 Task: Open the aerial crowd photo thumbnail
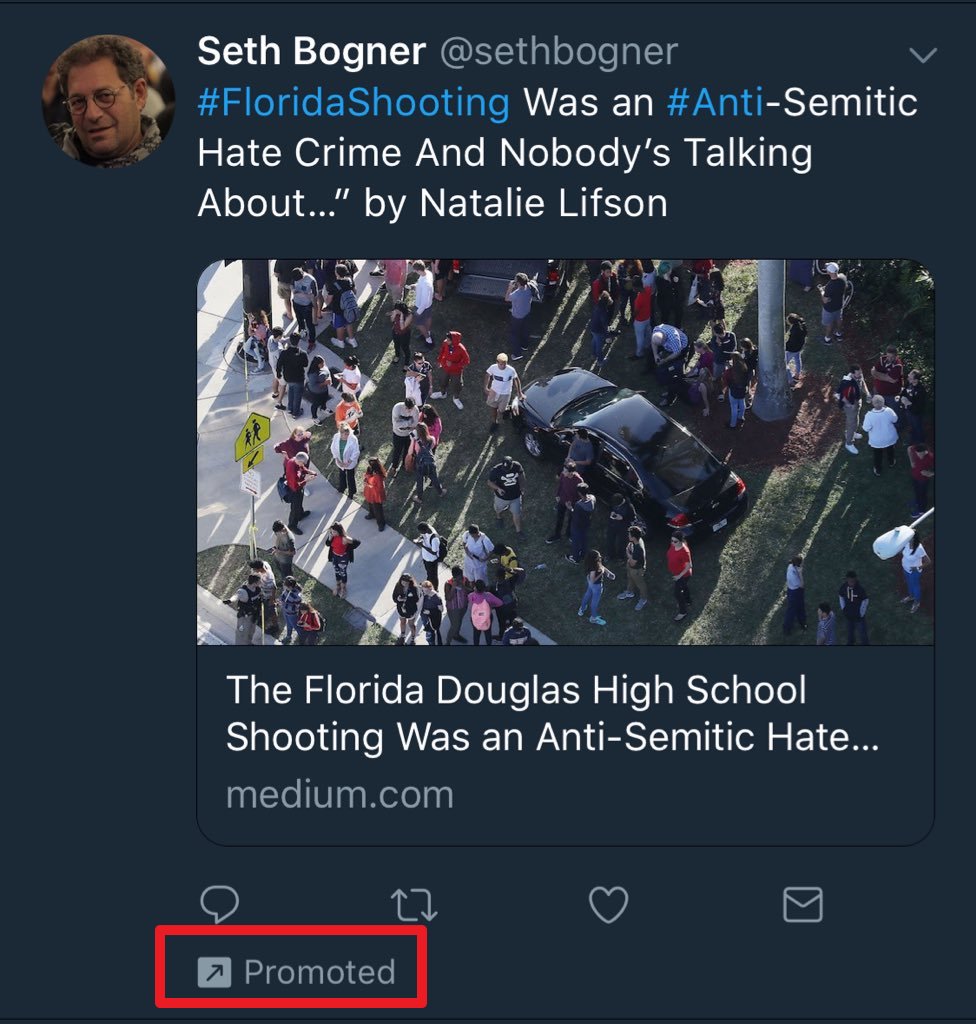point(565,452)
